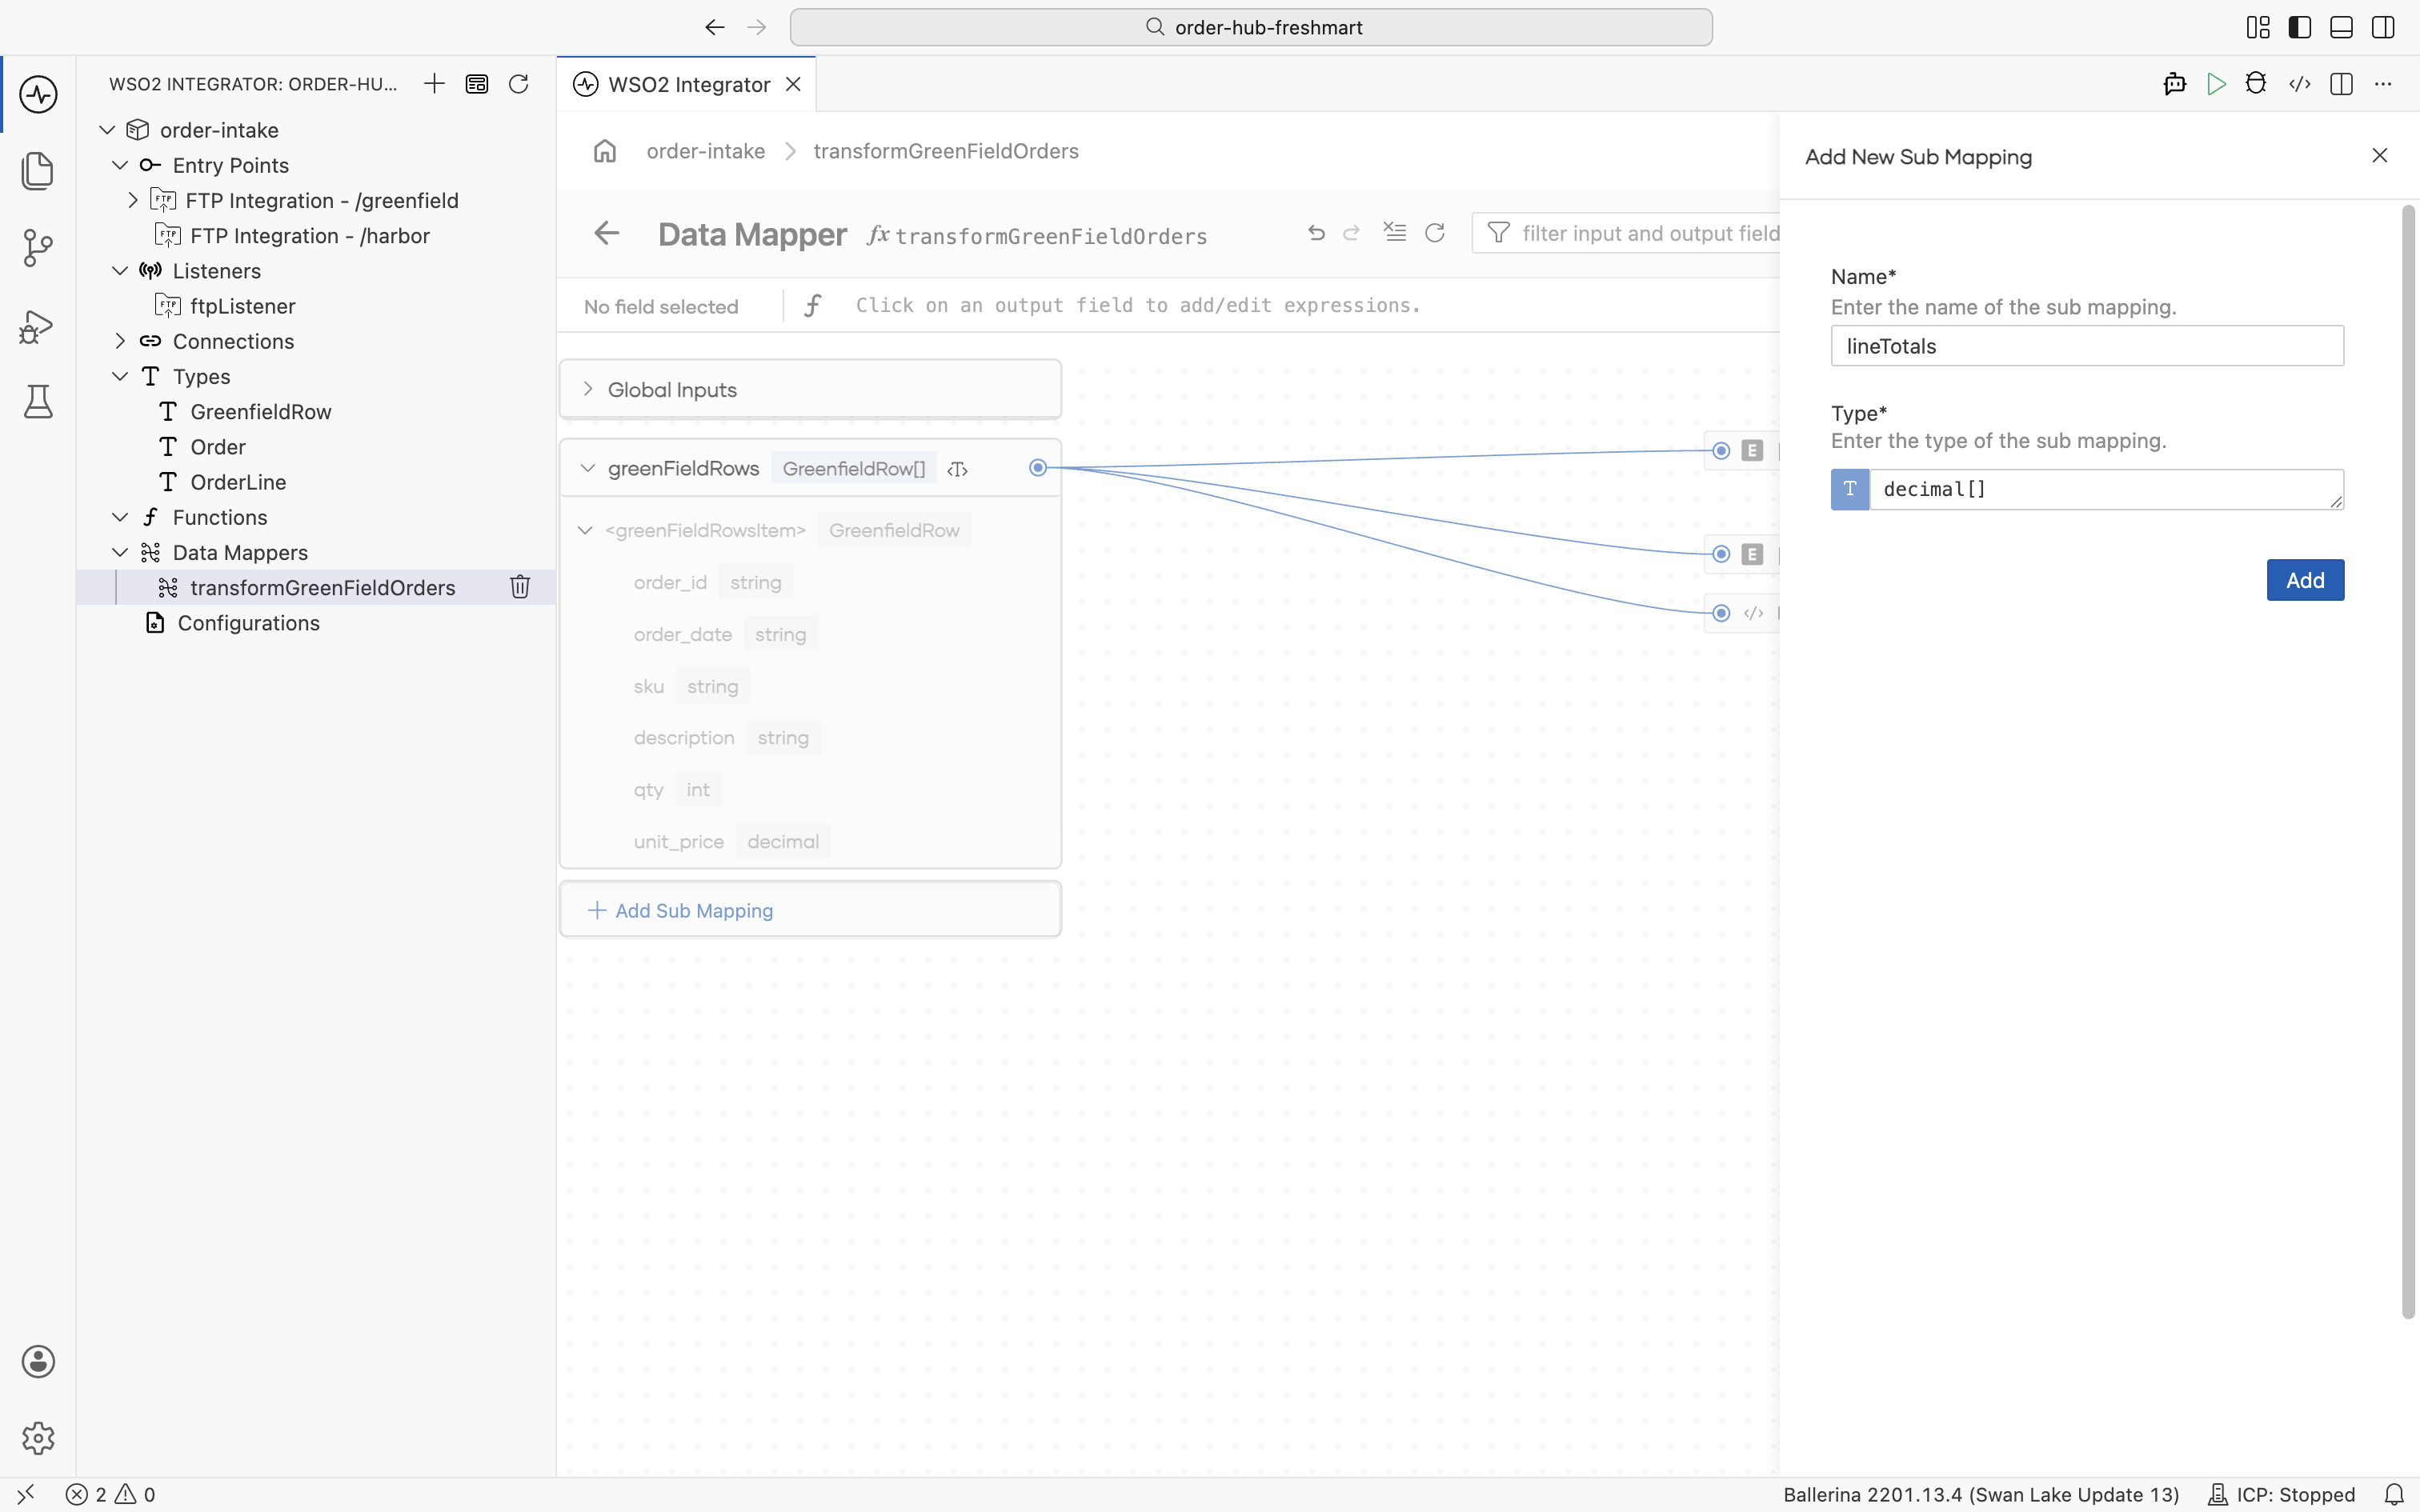Clear all mappings icon in Data Mapper
2420x1512 pixels.
tap(1395, 233)
